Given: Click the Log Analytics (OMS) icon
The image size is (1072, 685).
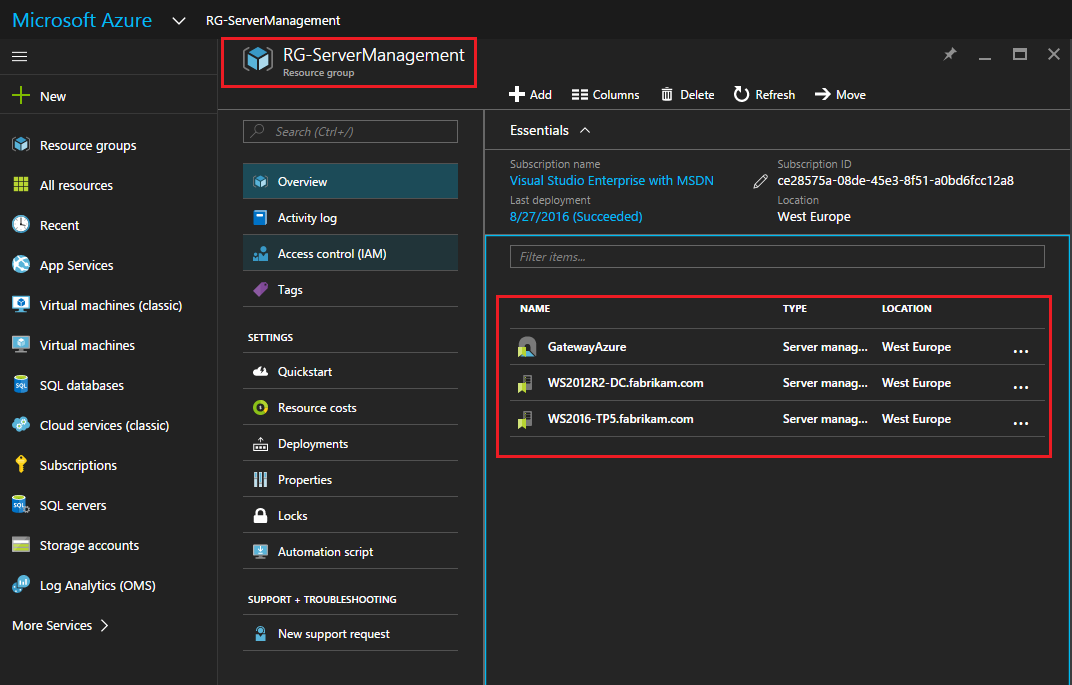Looking at the screenshot, I should point(21,585).
